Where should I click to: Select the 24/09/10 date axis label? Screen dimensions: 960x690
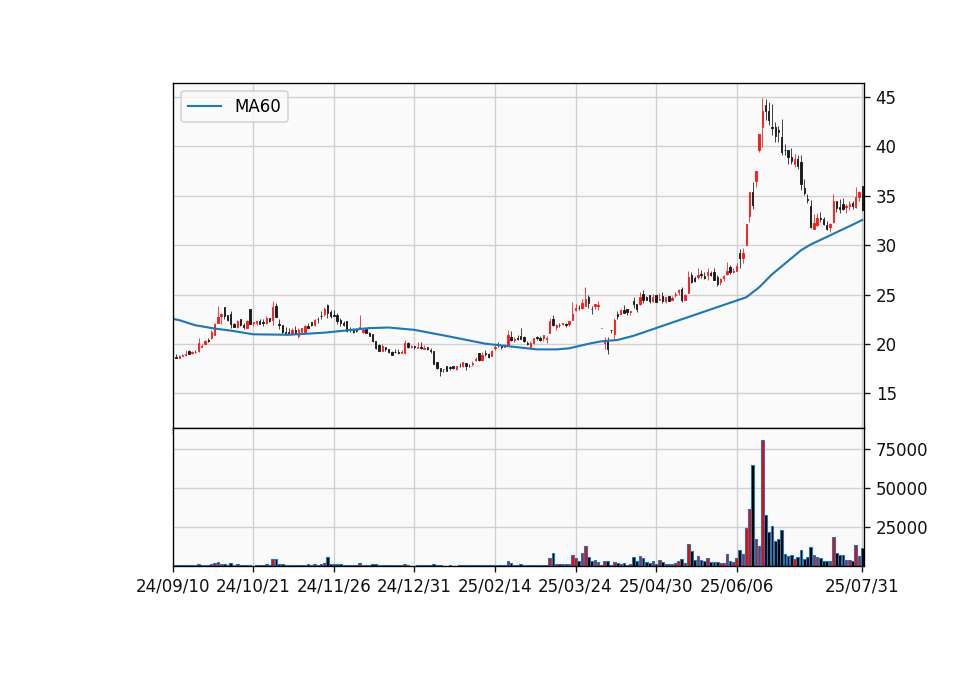click(173, 586)
